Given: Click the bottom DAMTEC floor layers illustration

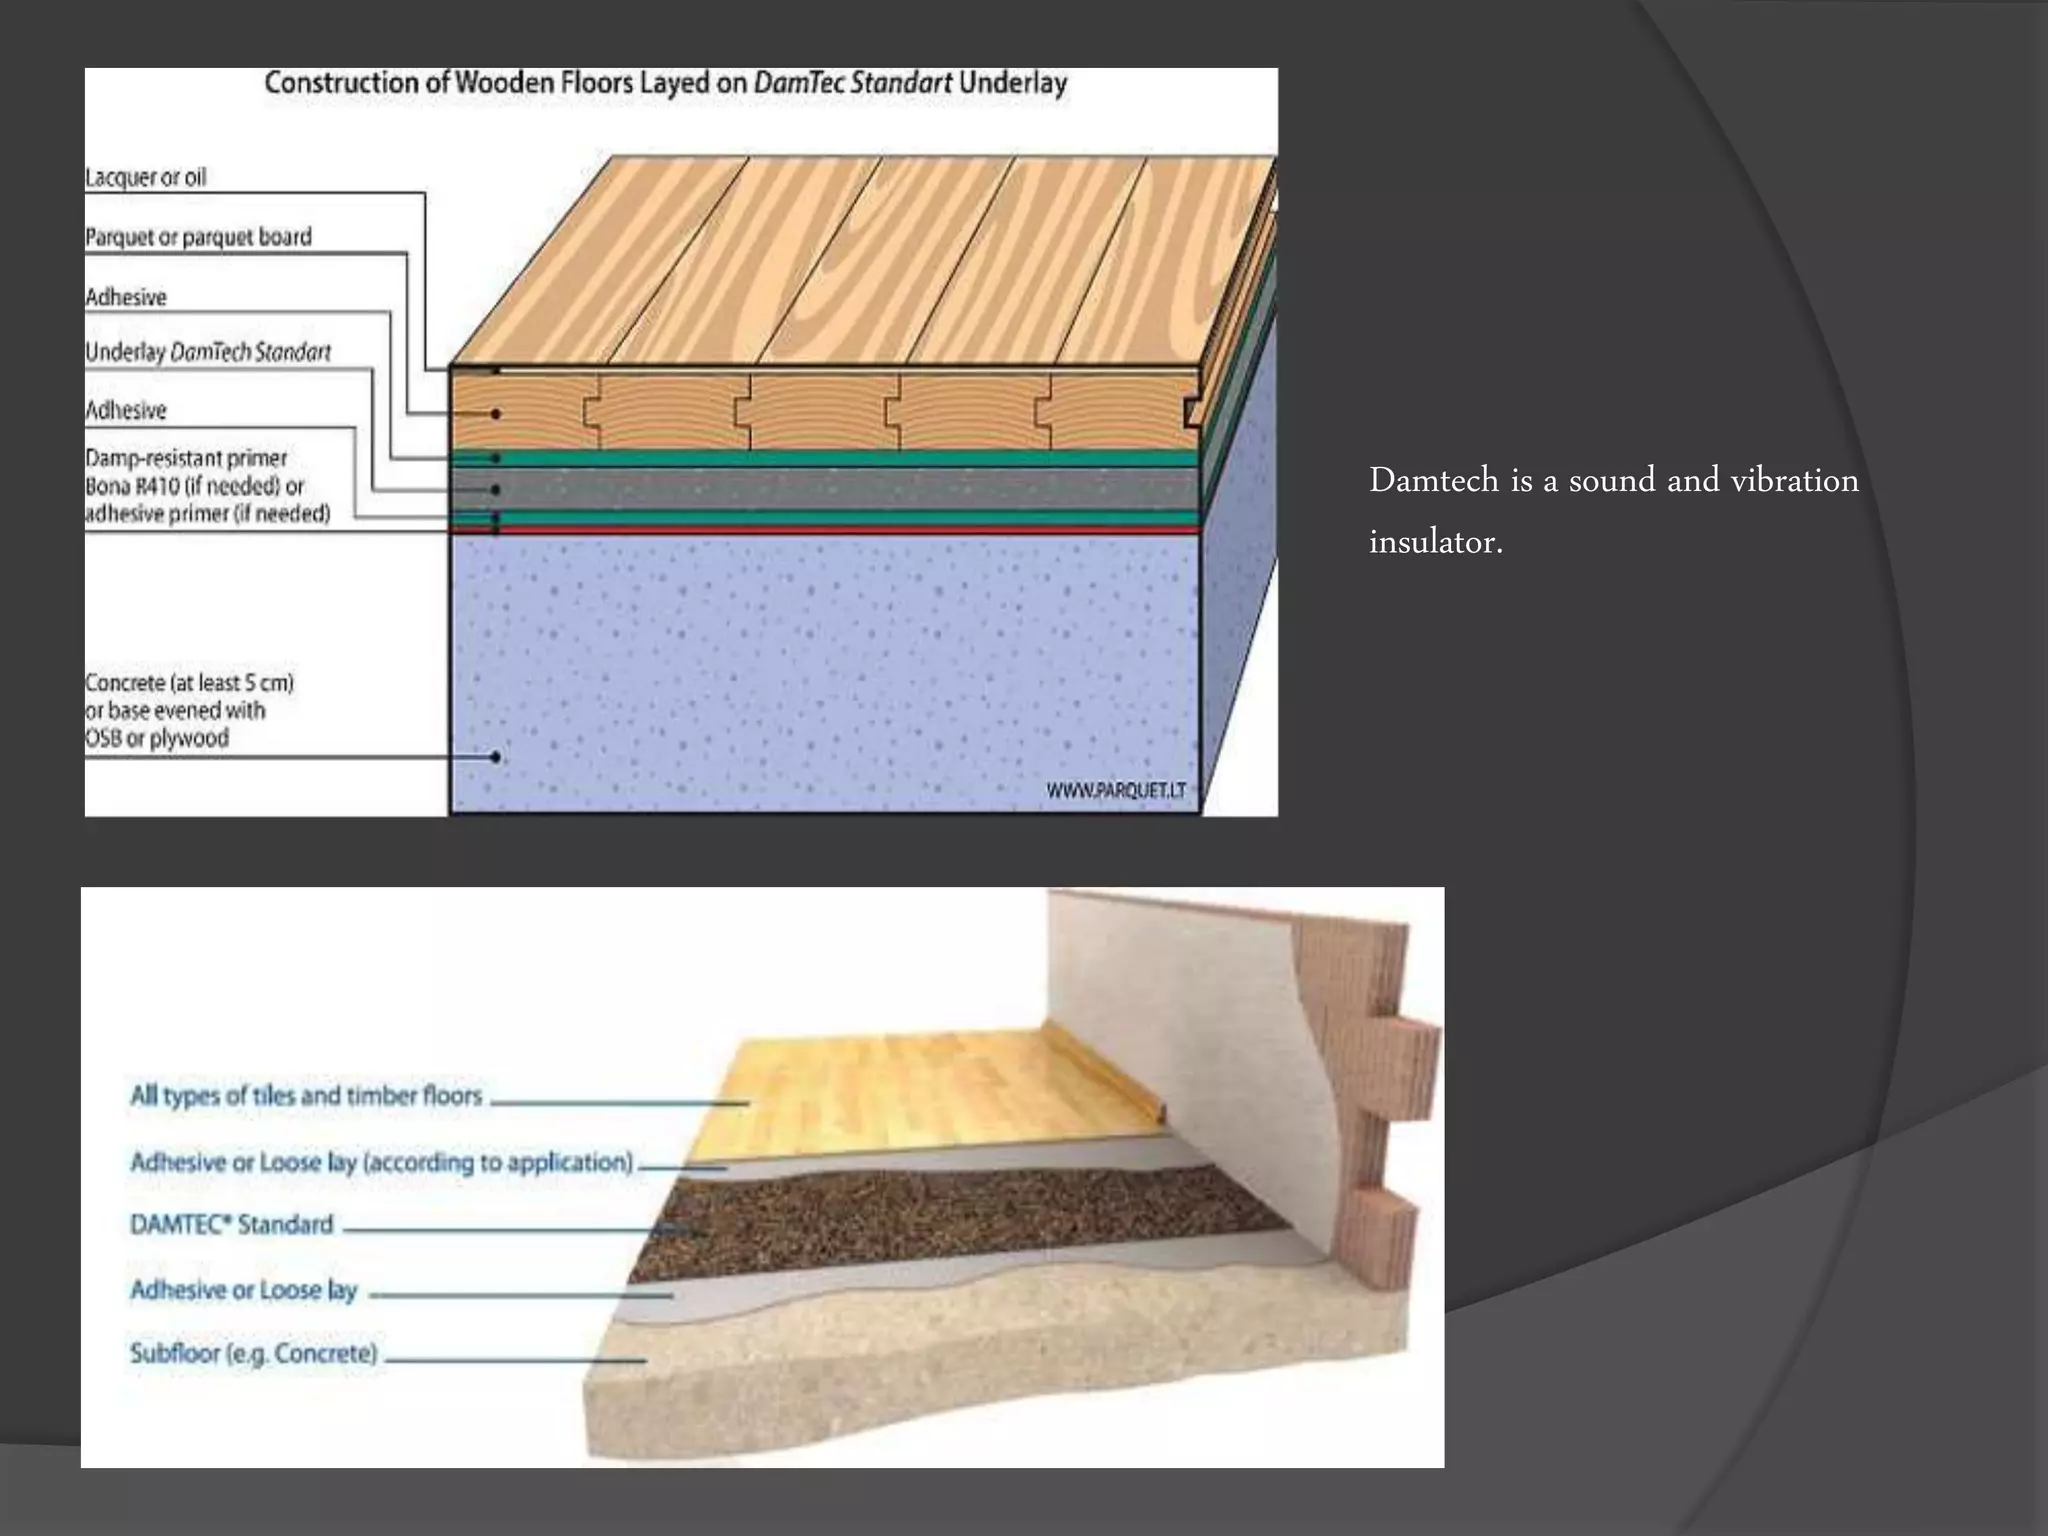Looking at the screenshot, I should pyautogui.click(x=763, y=1177).
